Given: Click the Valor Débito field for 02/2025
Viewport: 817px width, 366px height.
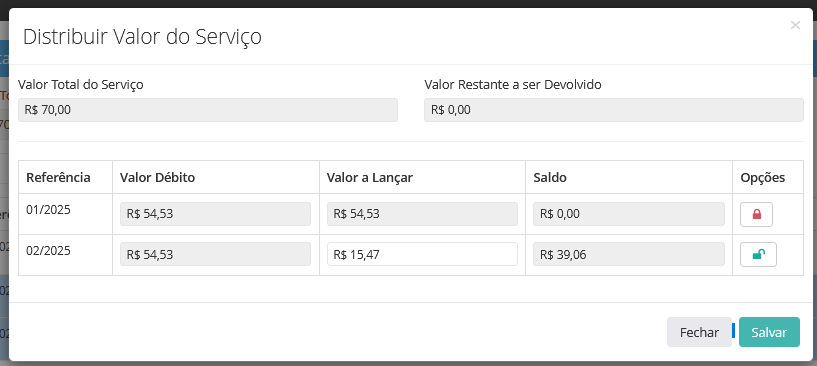Looking at the screenshot, I should pyautogui.click(x=216, y=254).
